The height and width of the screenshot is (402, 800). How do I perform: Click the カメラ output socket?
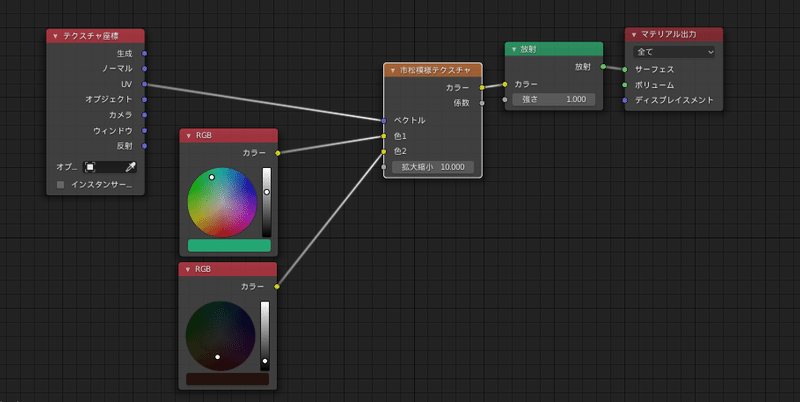[144, 115]
